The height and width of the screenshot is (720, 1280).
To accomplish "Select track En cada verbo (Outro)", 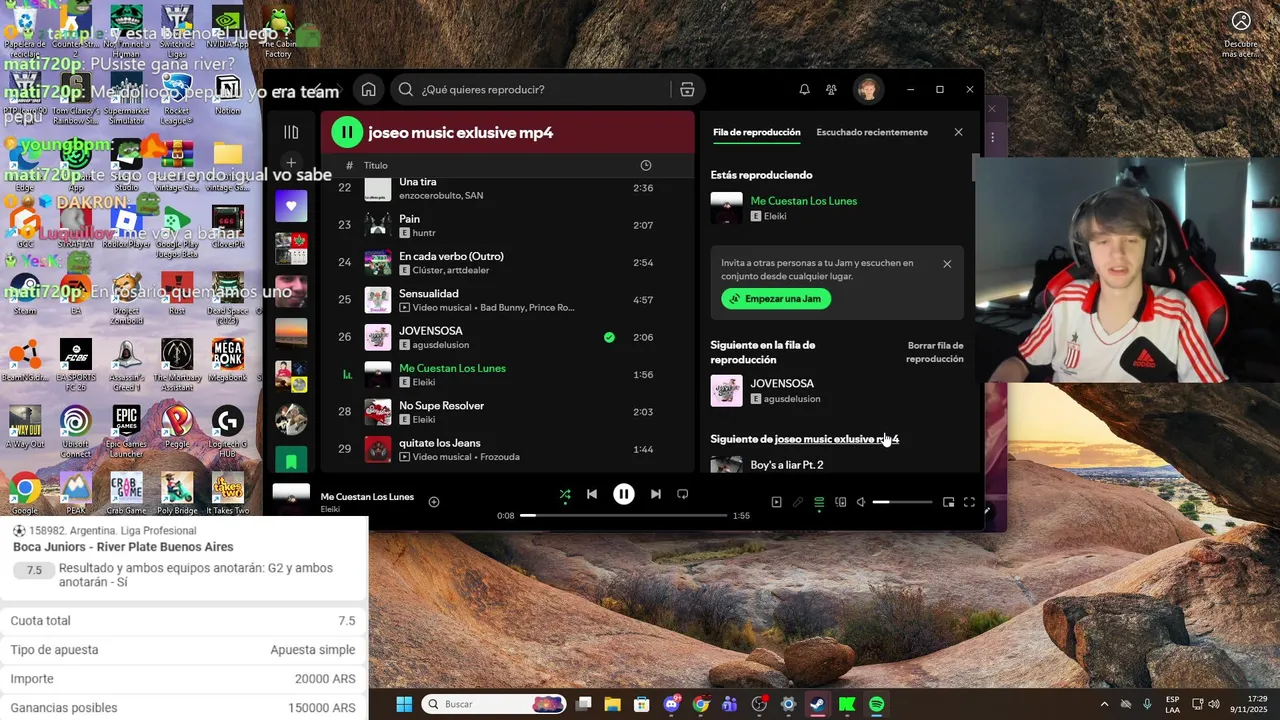I will tap(510, 263).
